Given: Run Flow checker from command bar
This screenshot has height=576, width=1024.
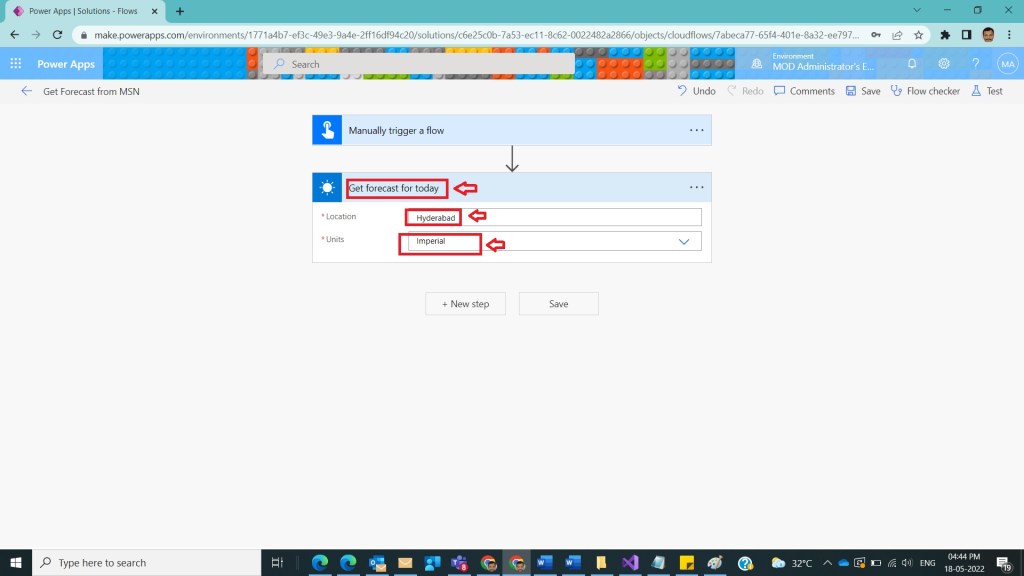Looking at the screenshot, I should tap(924, 91).
